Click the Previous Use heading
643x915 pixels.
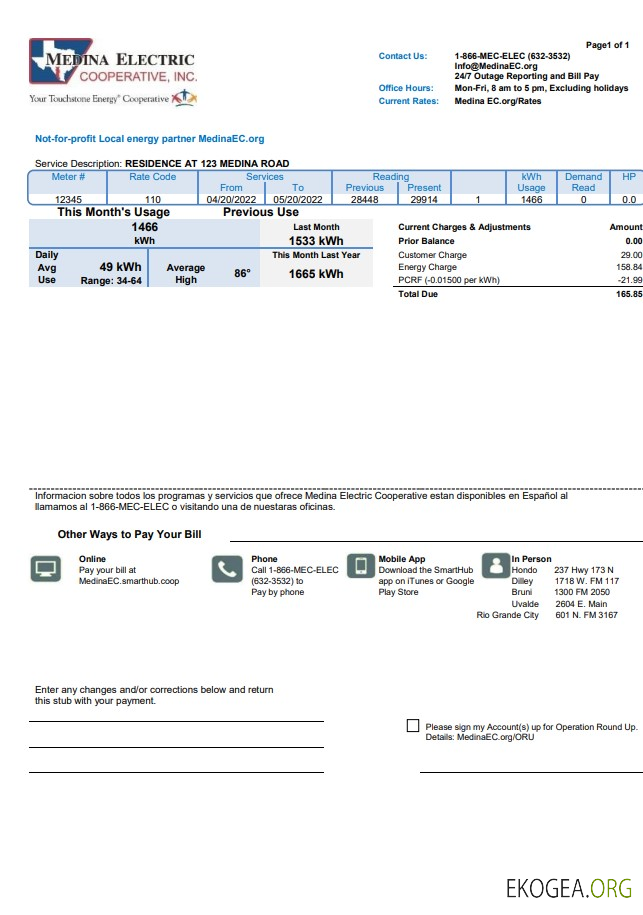click(261, 212)
